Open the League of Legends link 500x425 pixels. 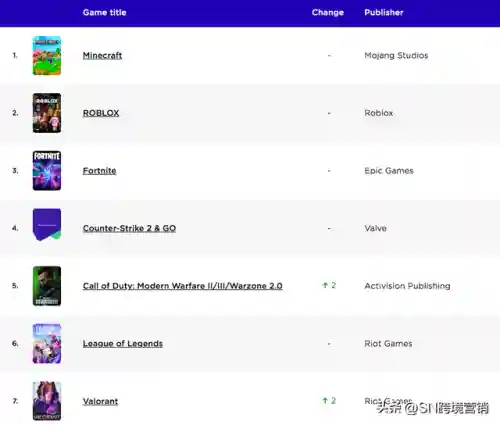click(123, 344)
